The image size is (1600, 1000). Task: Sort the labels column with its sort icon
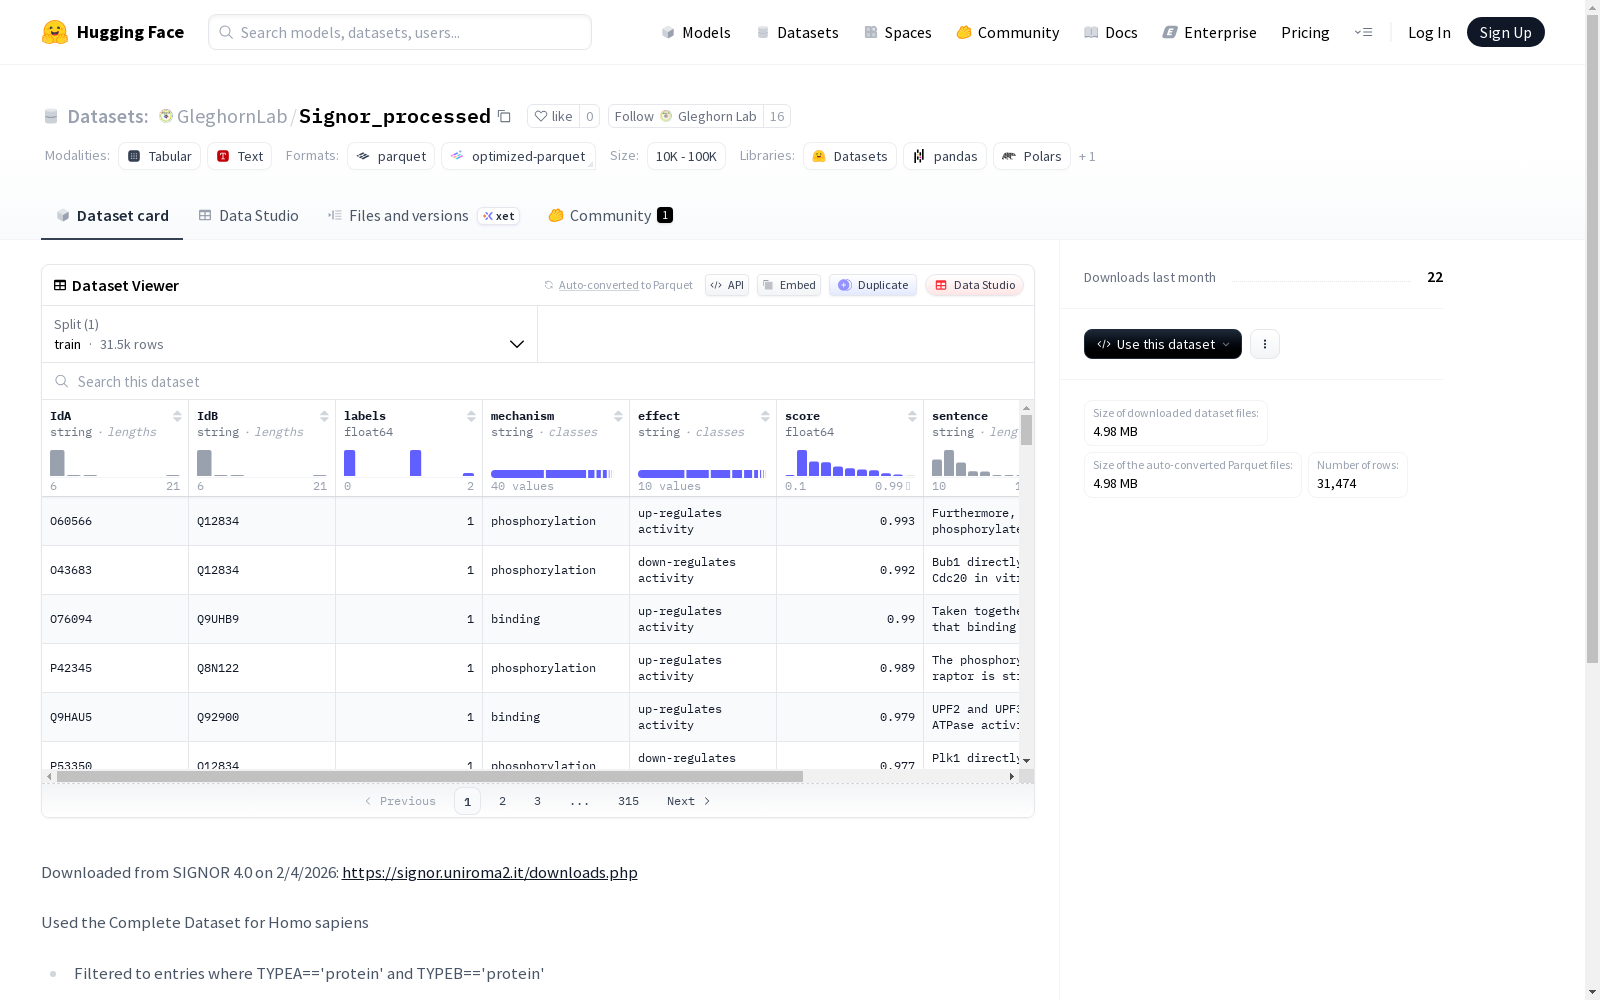click(x=471, y=416)
